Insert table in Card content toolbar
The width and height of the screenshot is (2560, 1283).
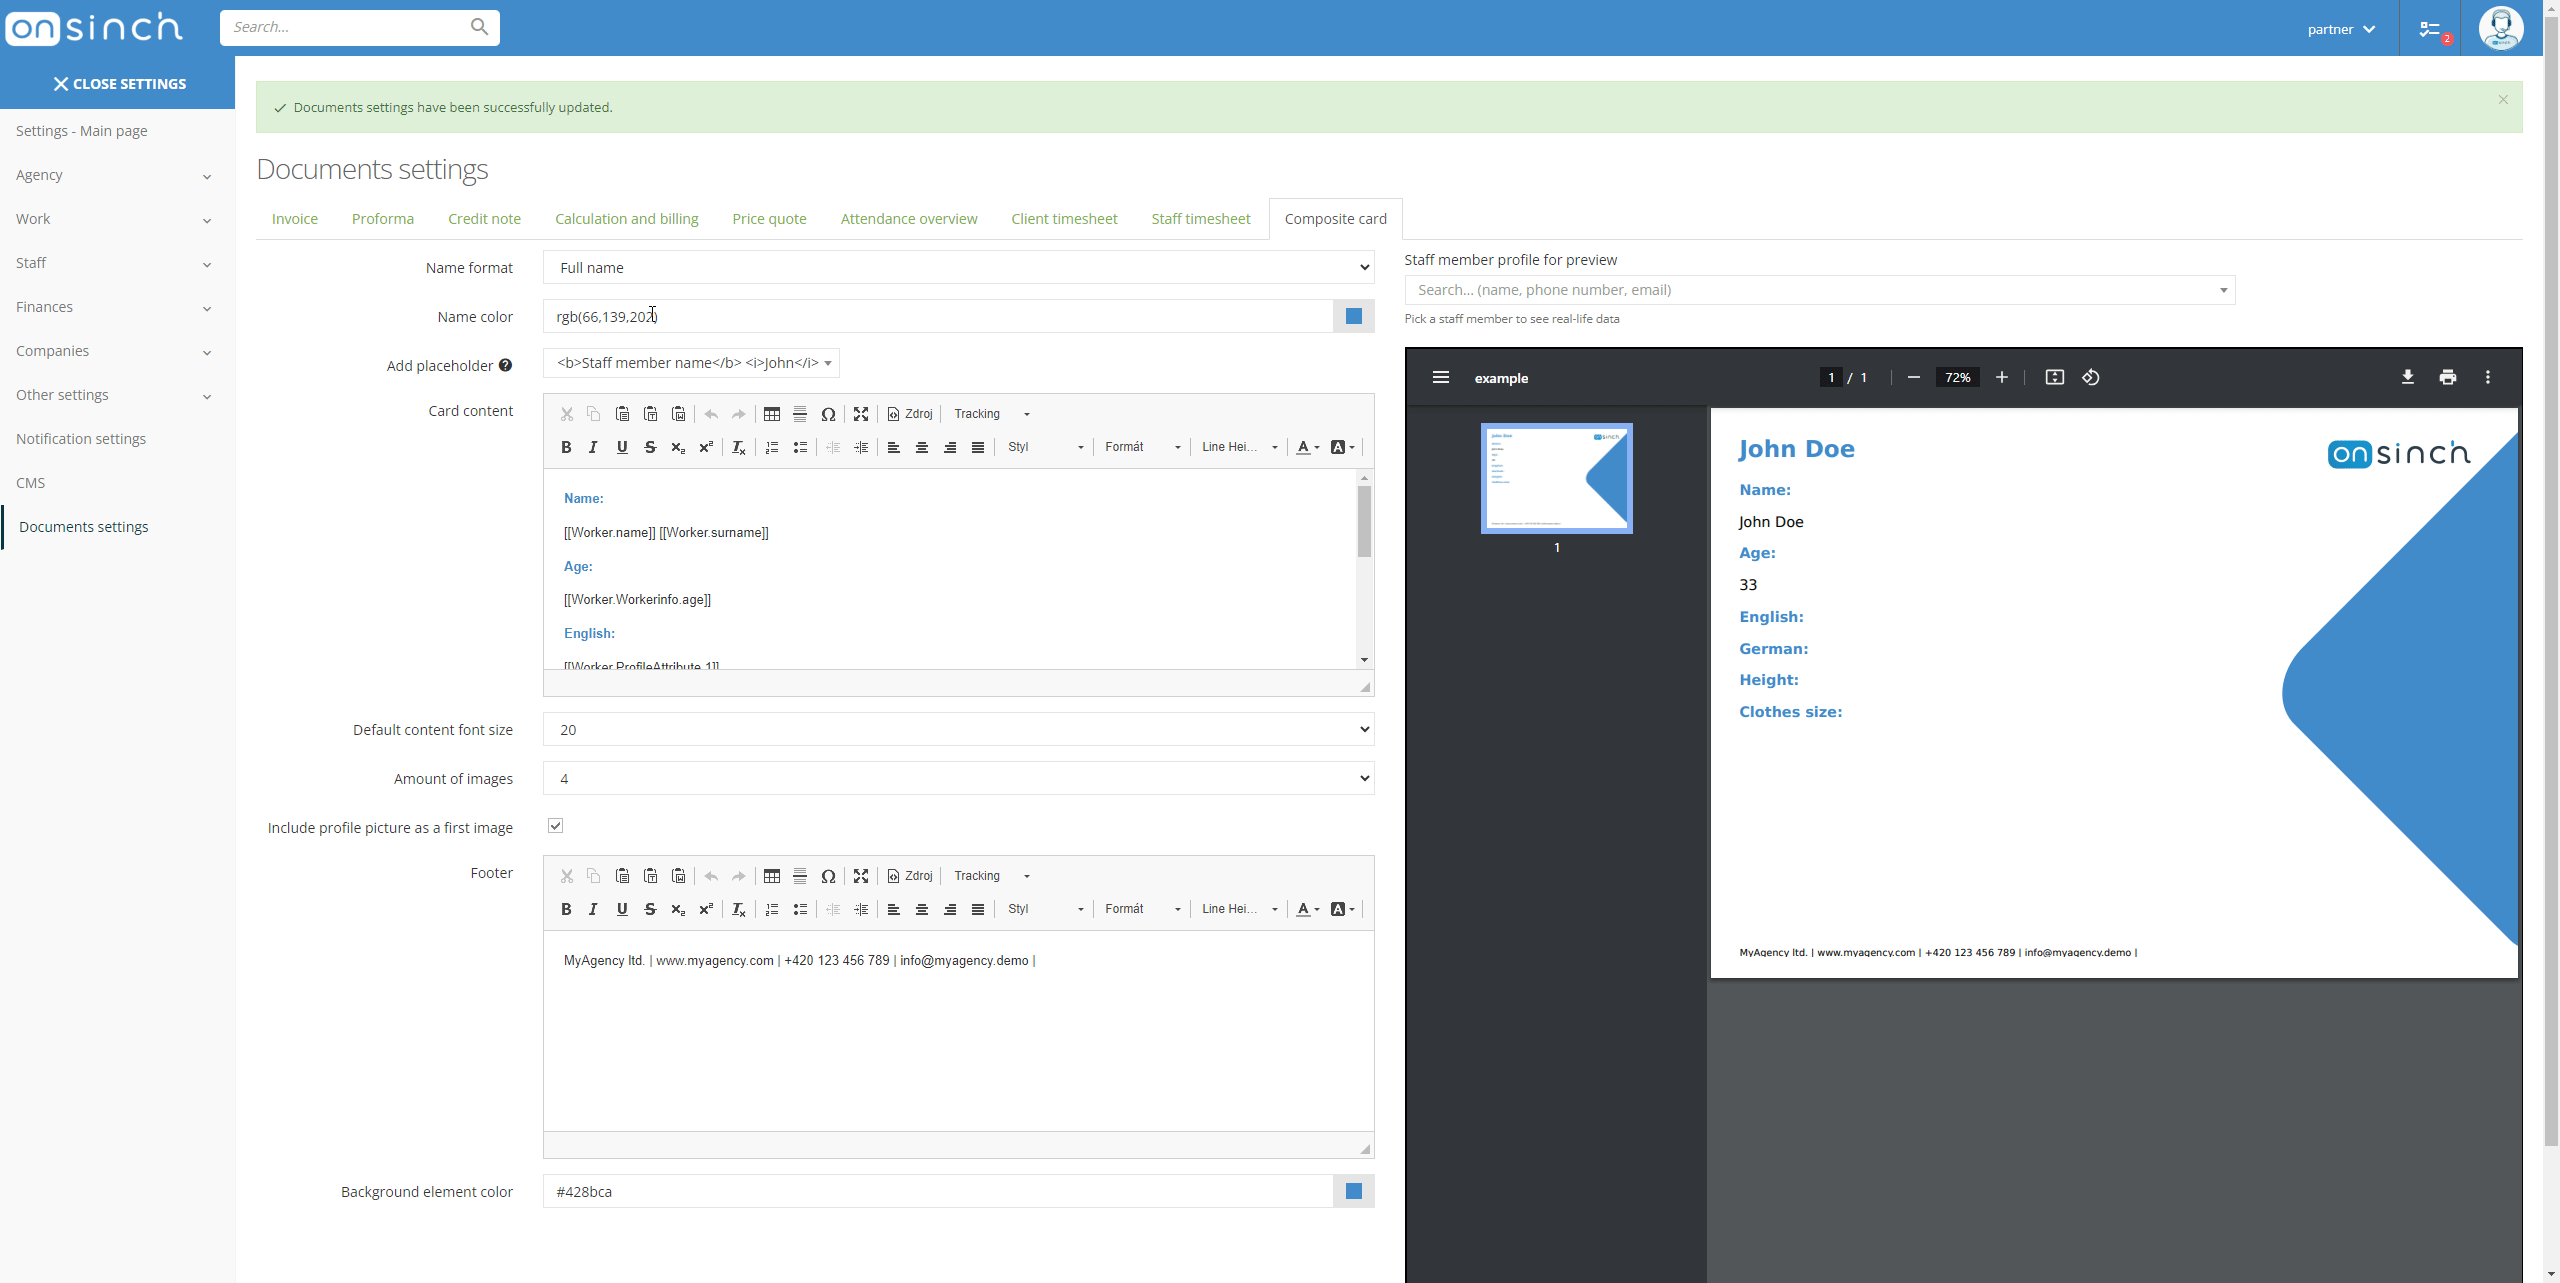(x=771, y=414)
